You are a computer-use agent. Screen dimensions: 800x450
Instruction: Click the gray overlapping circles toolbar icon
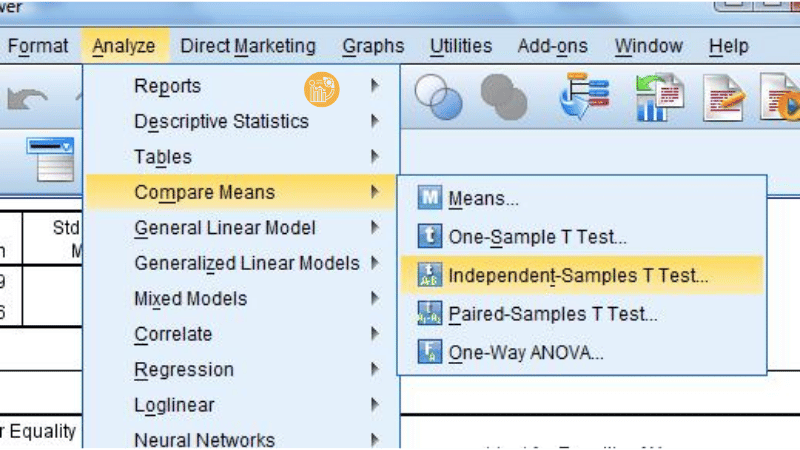click(x=504, y=97)
